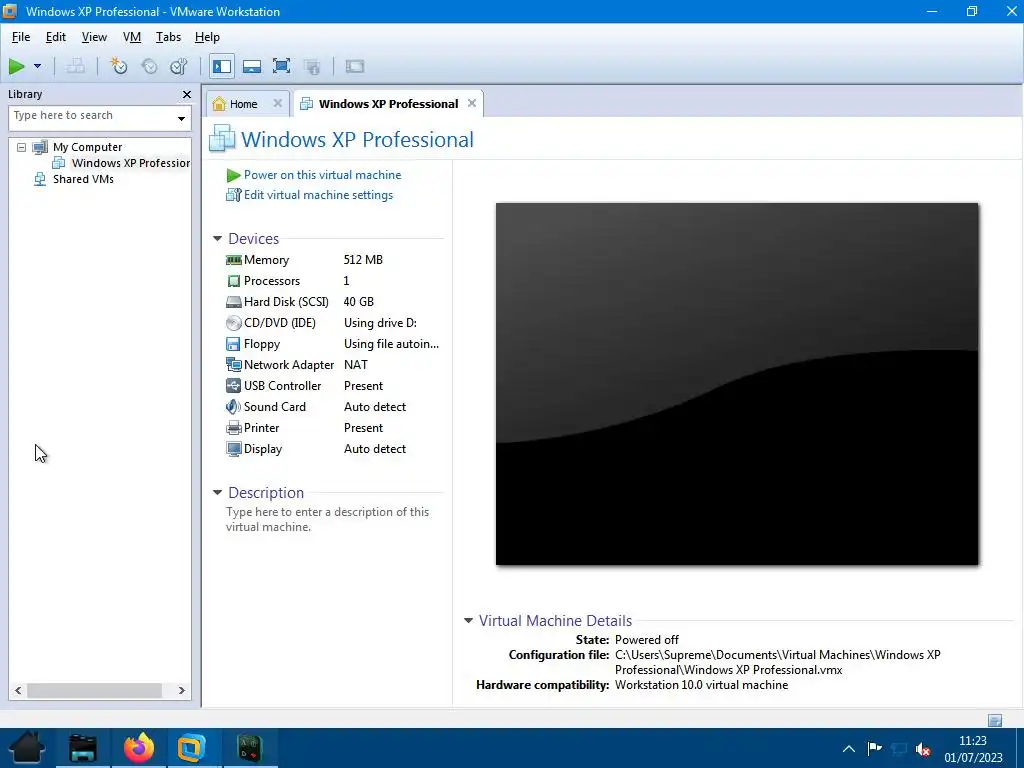Open Firefox from the taskbar

(139, 748)
